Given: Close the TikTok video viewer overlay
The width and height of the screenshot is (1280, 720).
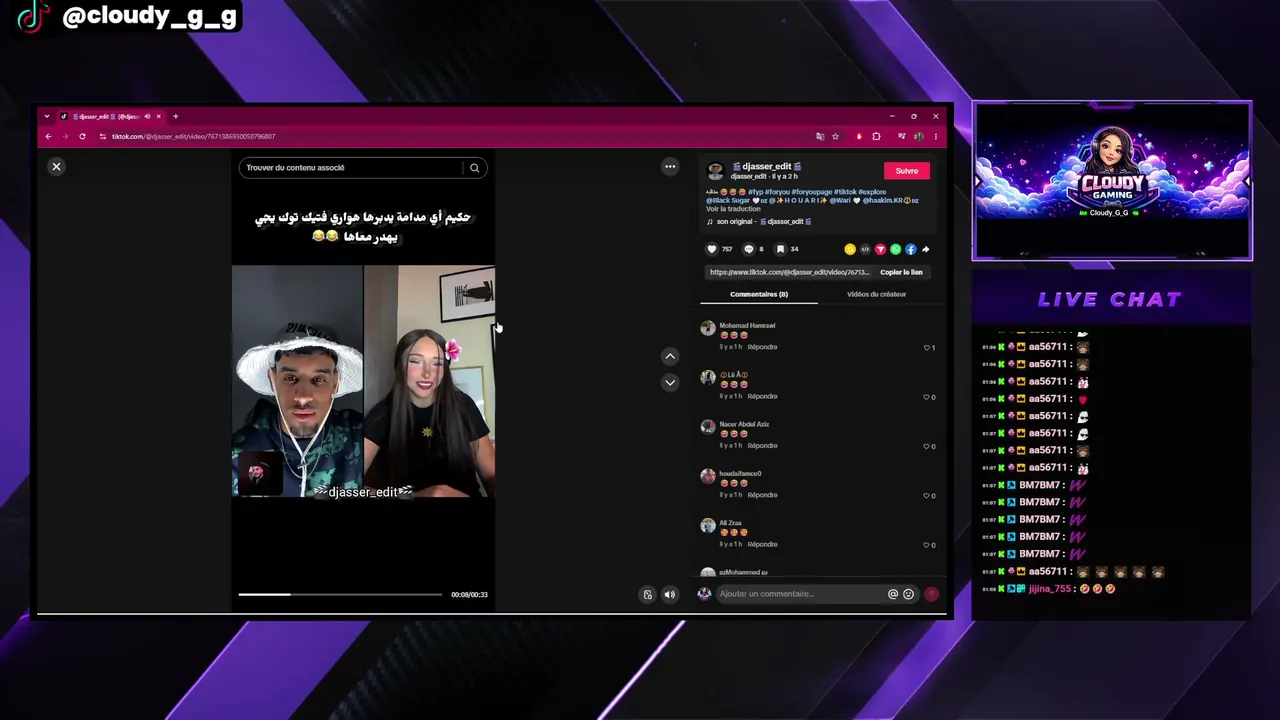Looking at the screenshot, I should pyautogui.click(x=56, y=167).
